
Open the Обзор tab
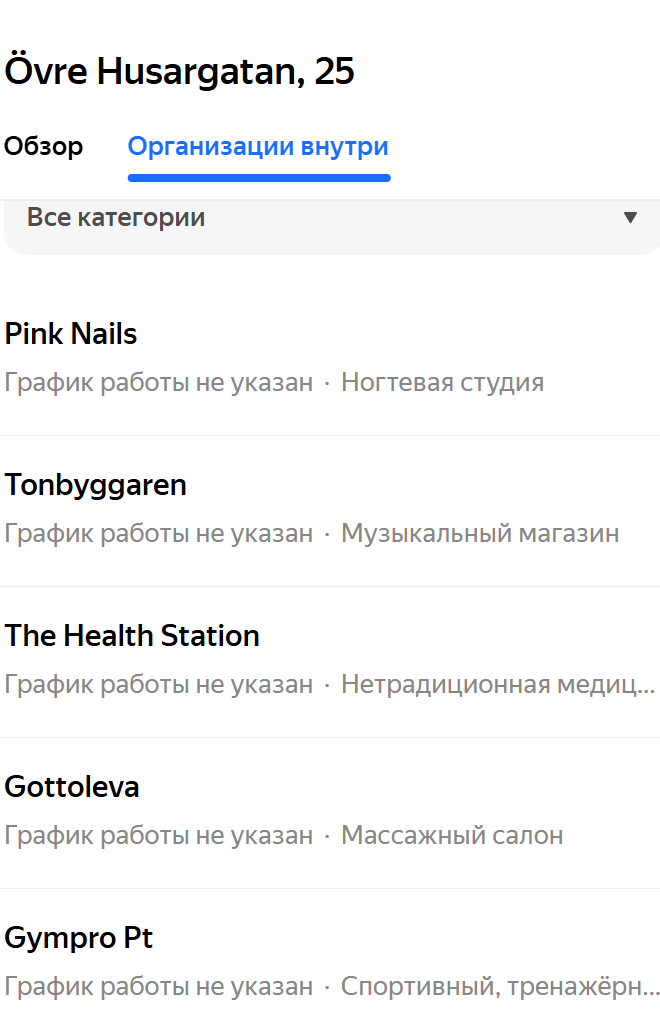click(44, 147)
